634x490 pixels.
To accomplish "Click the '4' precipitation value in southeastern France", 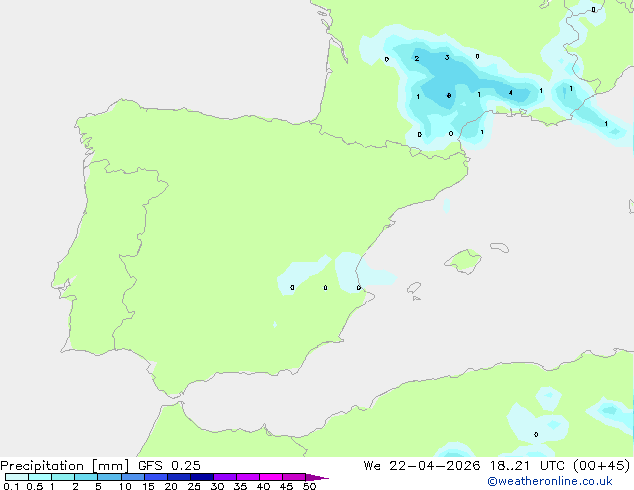I will pyautogui.click(x=511, y=93).
